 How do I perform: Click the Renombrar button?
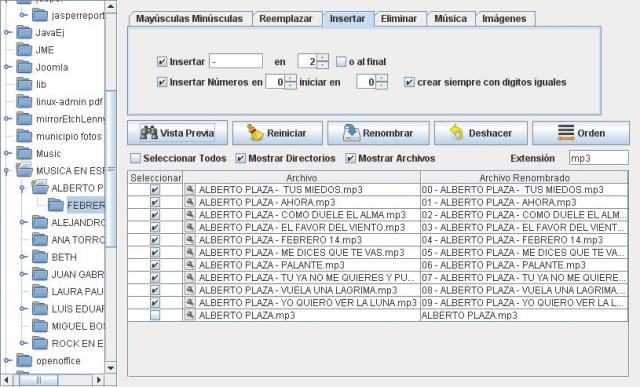click(378, 133)
